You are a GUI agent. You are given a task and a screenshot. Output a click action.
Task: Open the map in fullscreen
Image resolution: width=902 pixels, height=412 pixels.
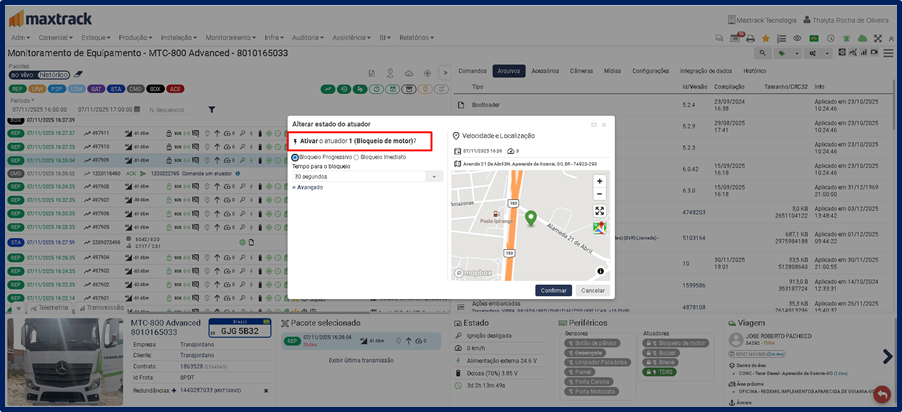pos(599,211)
